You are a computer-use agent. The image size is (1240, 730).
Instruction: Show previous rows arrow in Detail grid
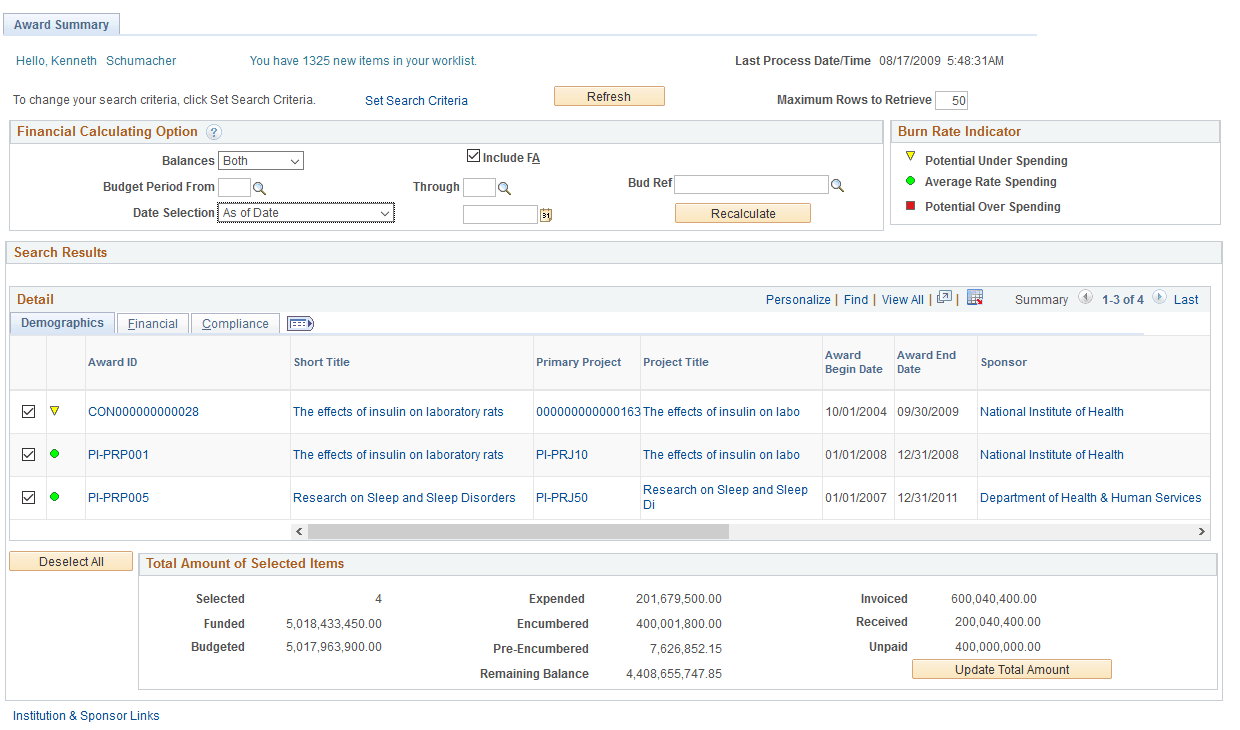[1085, 298]
